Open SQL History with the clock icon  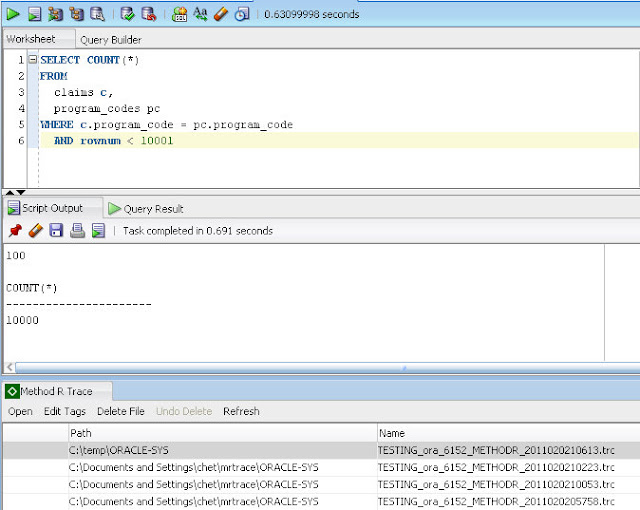(x=242, y=14)
